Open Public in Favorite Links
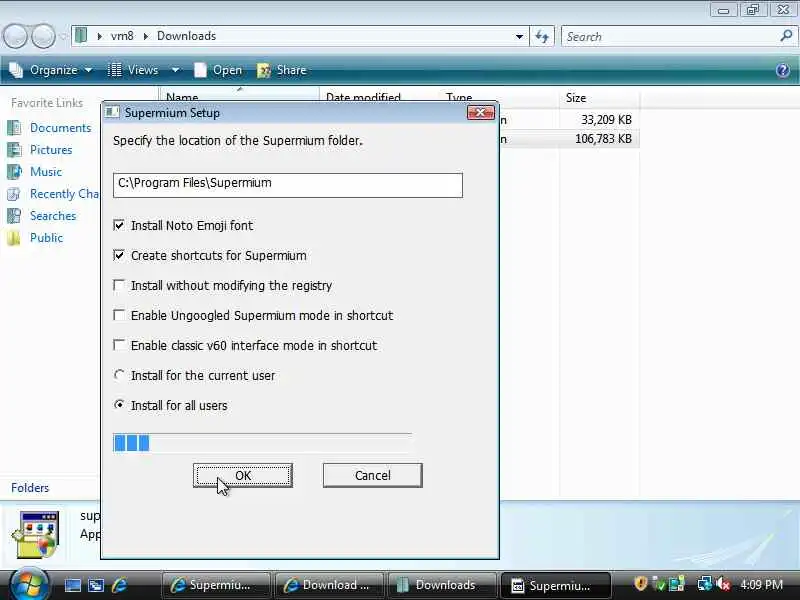The height and width of the screenshot is (600, 800). tap(46, 238)
